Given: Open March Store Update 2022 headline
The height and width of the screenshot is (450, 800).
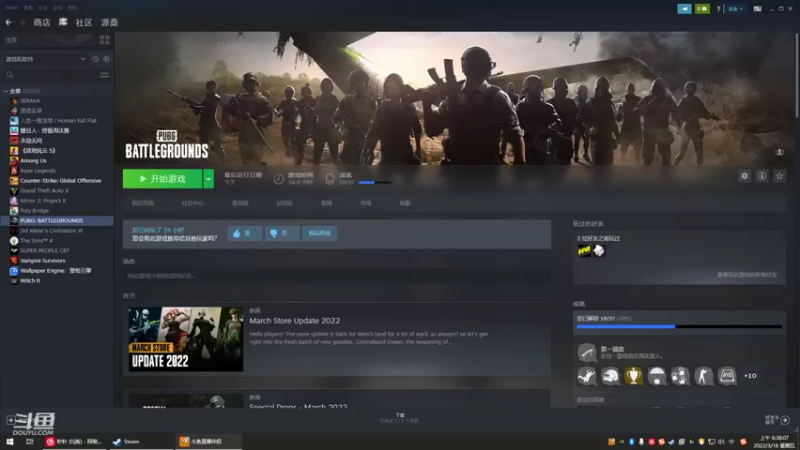Looking at the screenshot, I should [x=295, y=321].
